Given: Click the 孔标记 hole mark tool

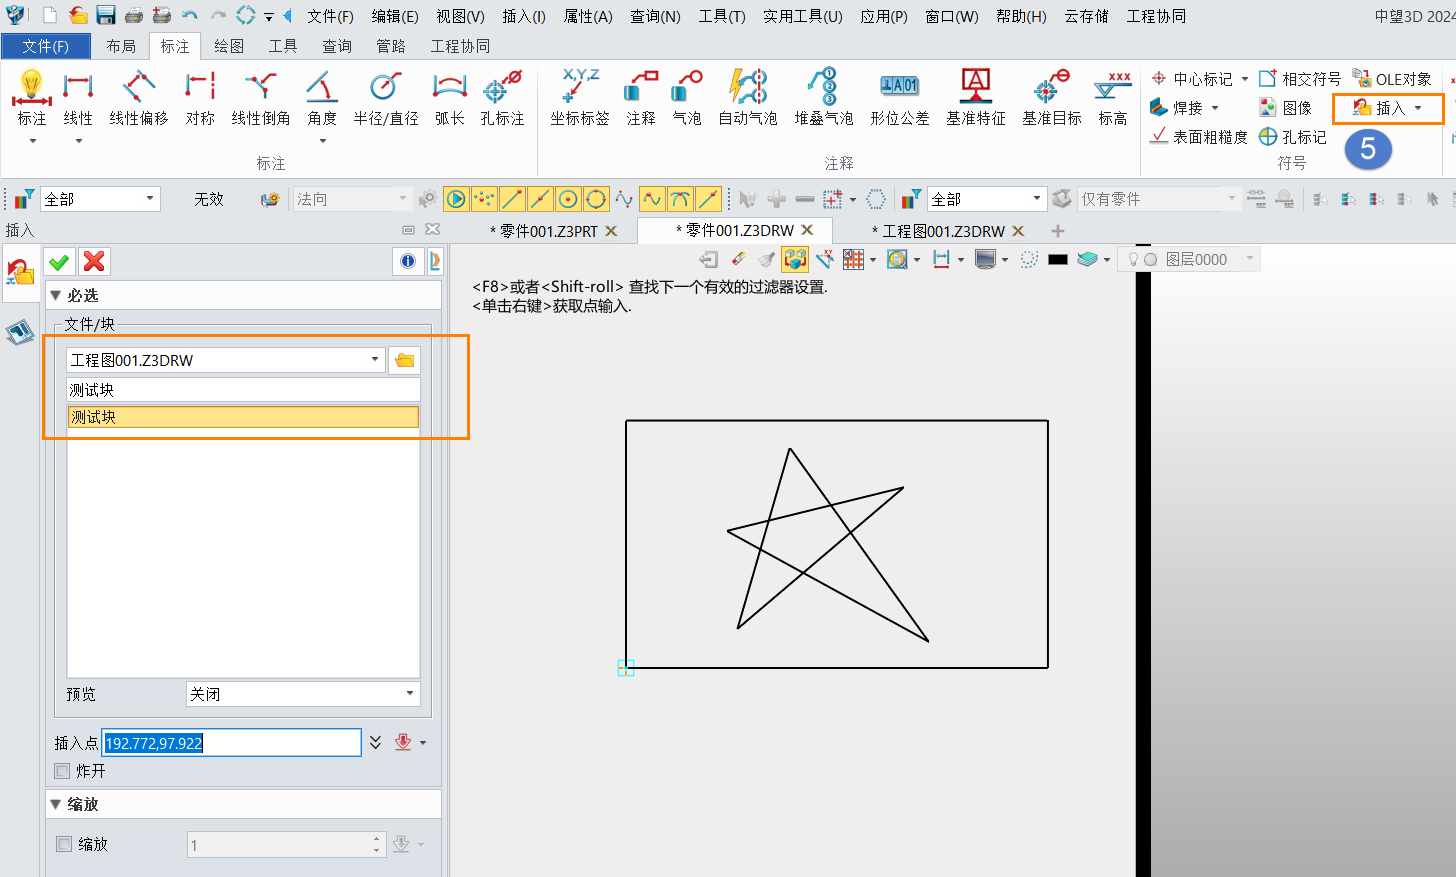Looking at the screenshot, I should pyautogui.click(x=1293, y=137).
